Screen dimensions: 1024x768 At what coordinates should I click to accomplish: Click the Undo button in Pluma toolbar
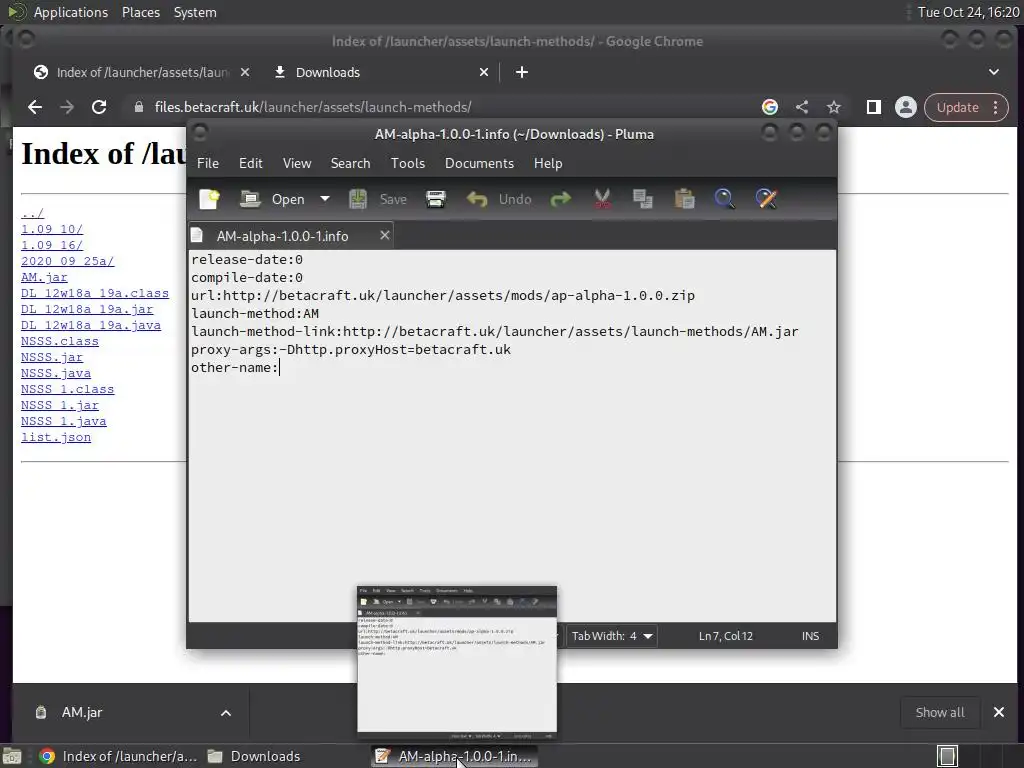point(500,199)
